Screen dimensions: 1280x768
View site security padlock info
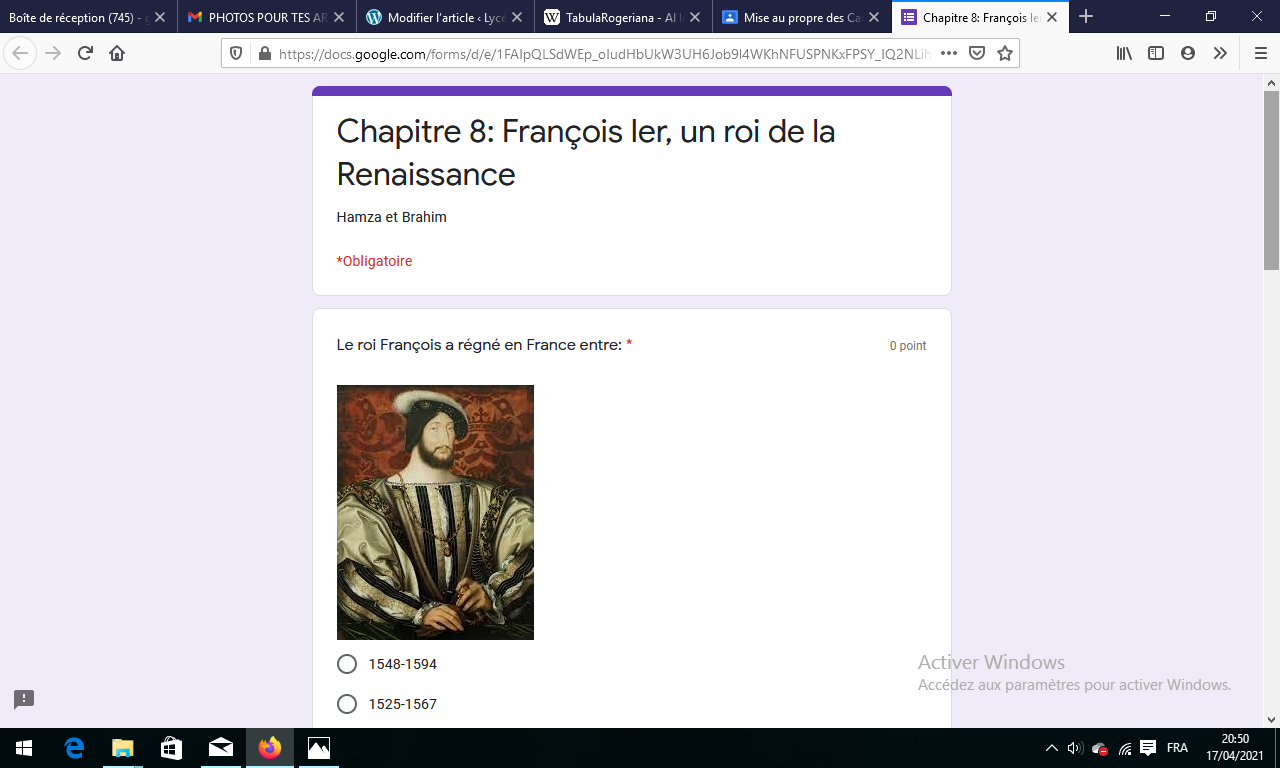pyautogui.click(x=264, y=53)
